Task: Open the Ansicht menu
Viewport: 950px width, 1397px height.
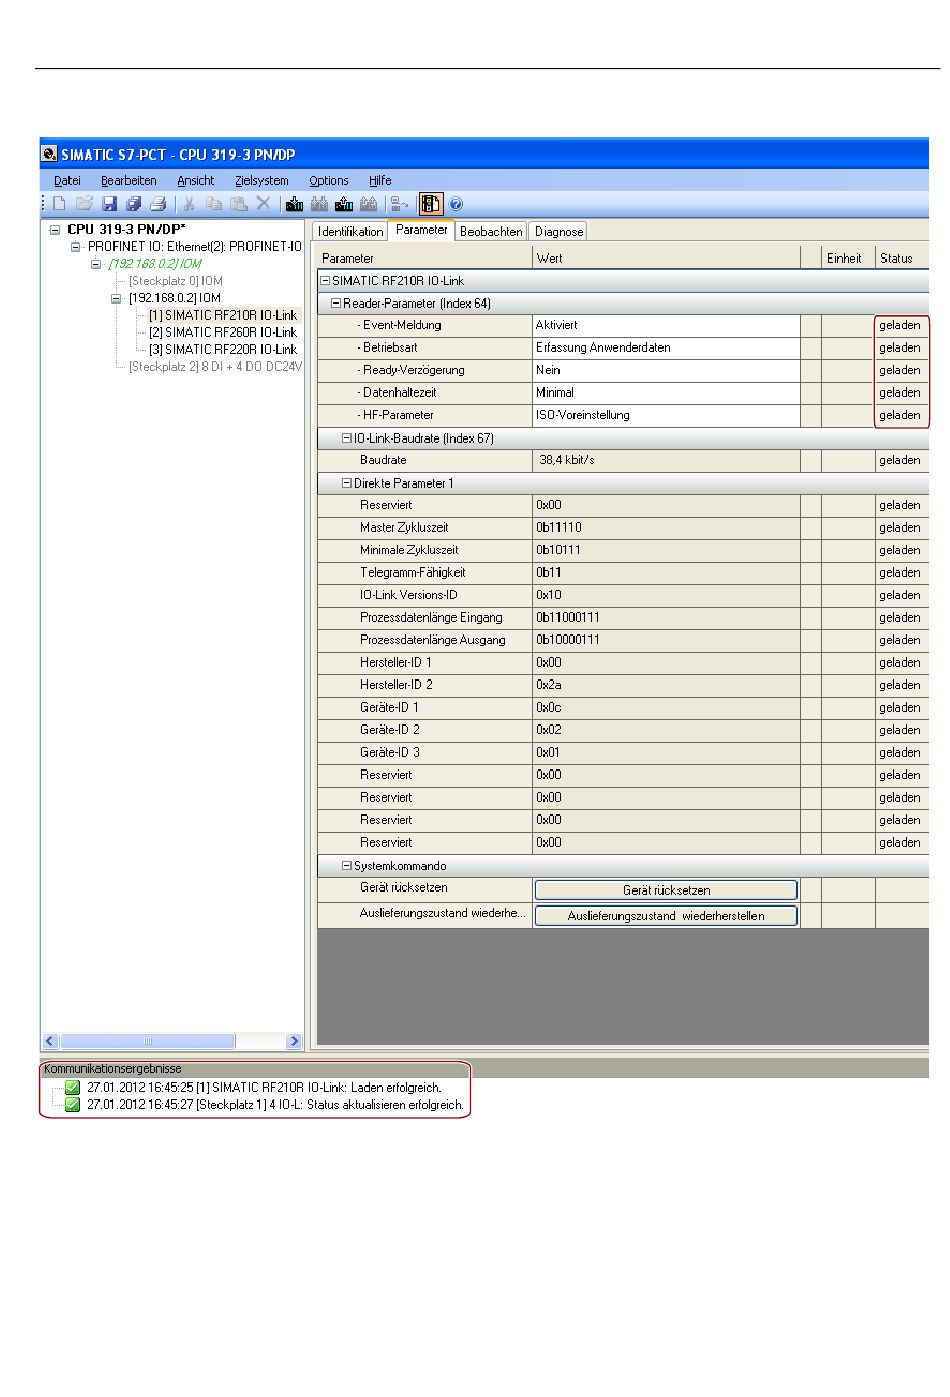Action: point(196,181)
